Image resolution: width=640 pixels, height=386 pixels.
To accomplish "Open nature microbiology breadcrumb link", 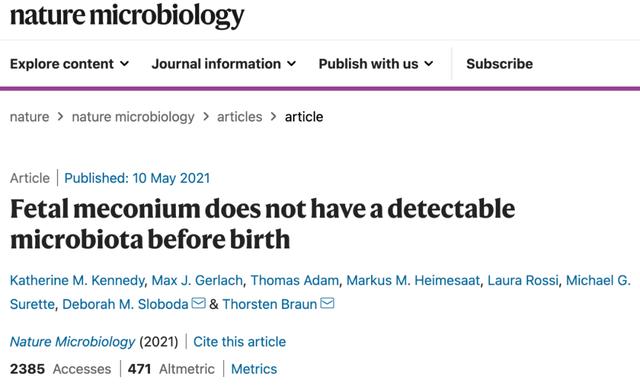I will coord(133,117).
